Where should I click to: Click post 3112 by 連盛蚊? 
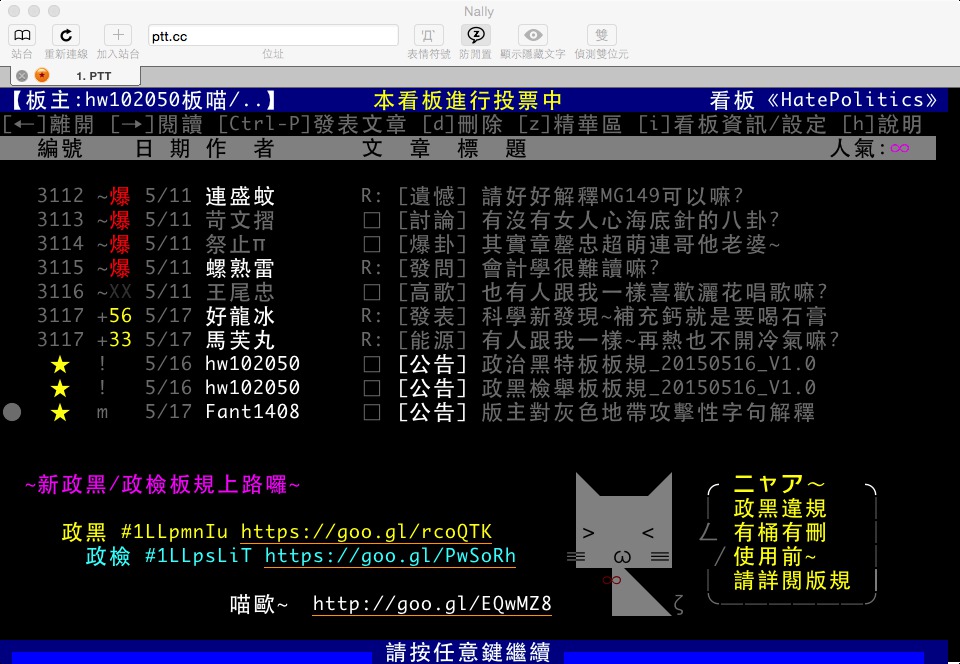tap(389, 196)
